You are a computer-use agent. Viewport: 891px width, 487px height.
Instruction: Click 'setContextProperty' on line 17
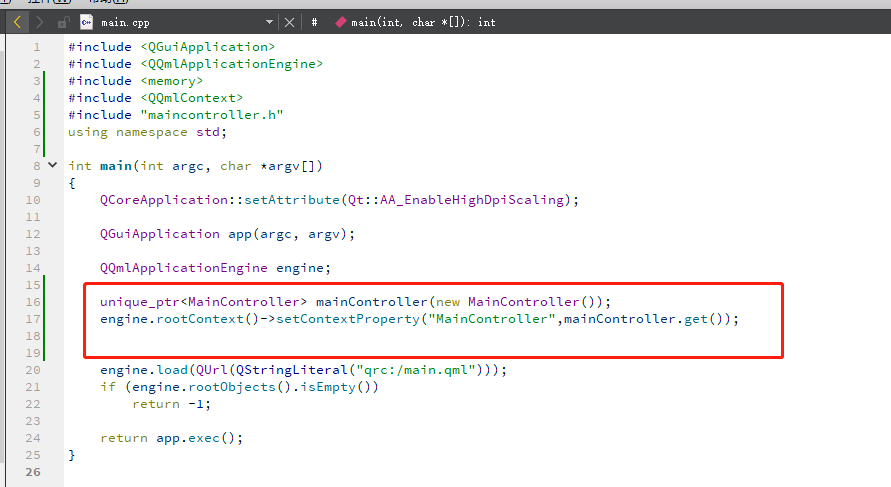point(348,319)
